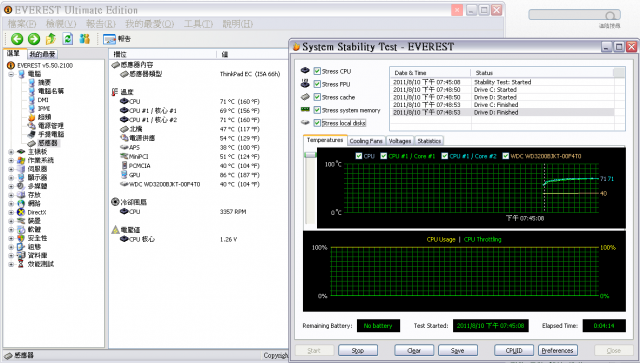This screenshot has width=640, height=363.
Task: Toggle the Stress cache checkbox
Action: 317,97
